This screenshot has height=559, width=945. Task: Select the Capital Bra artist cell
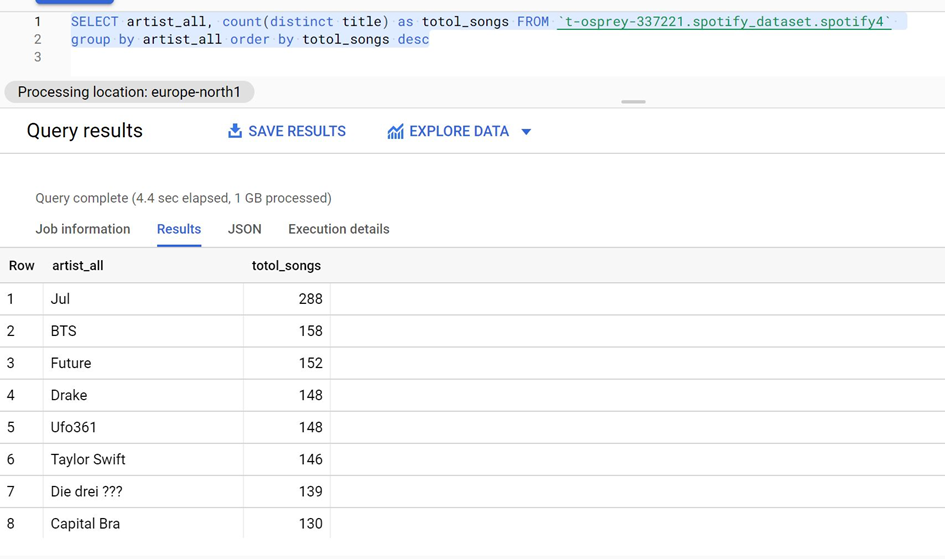point(143,523)
